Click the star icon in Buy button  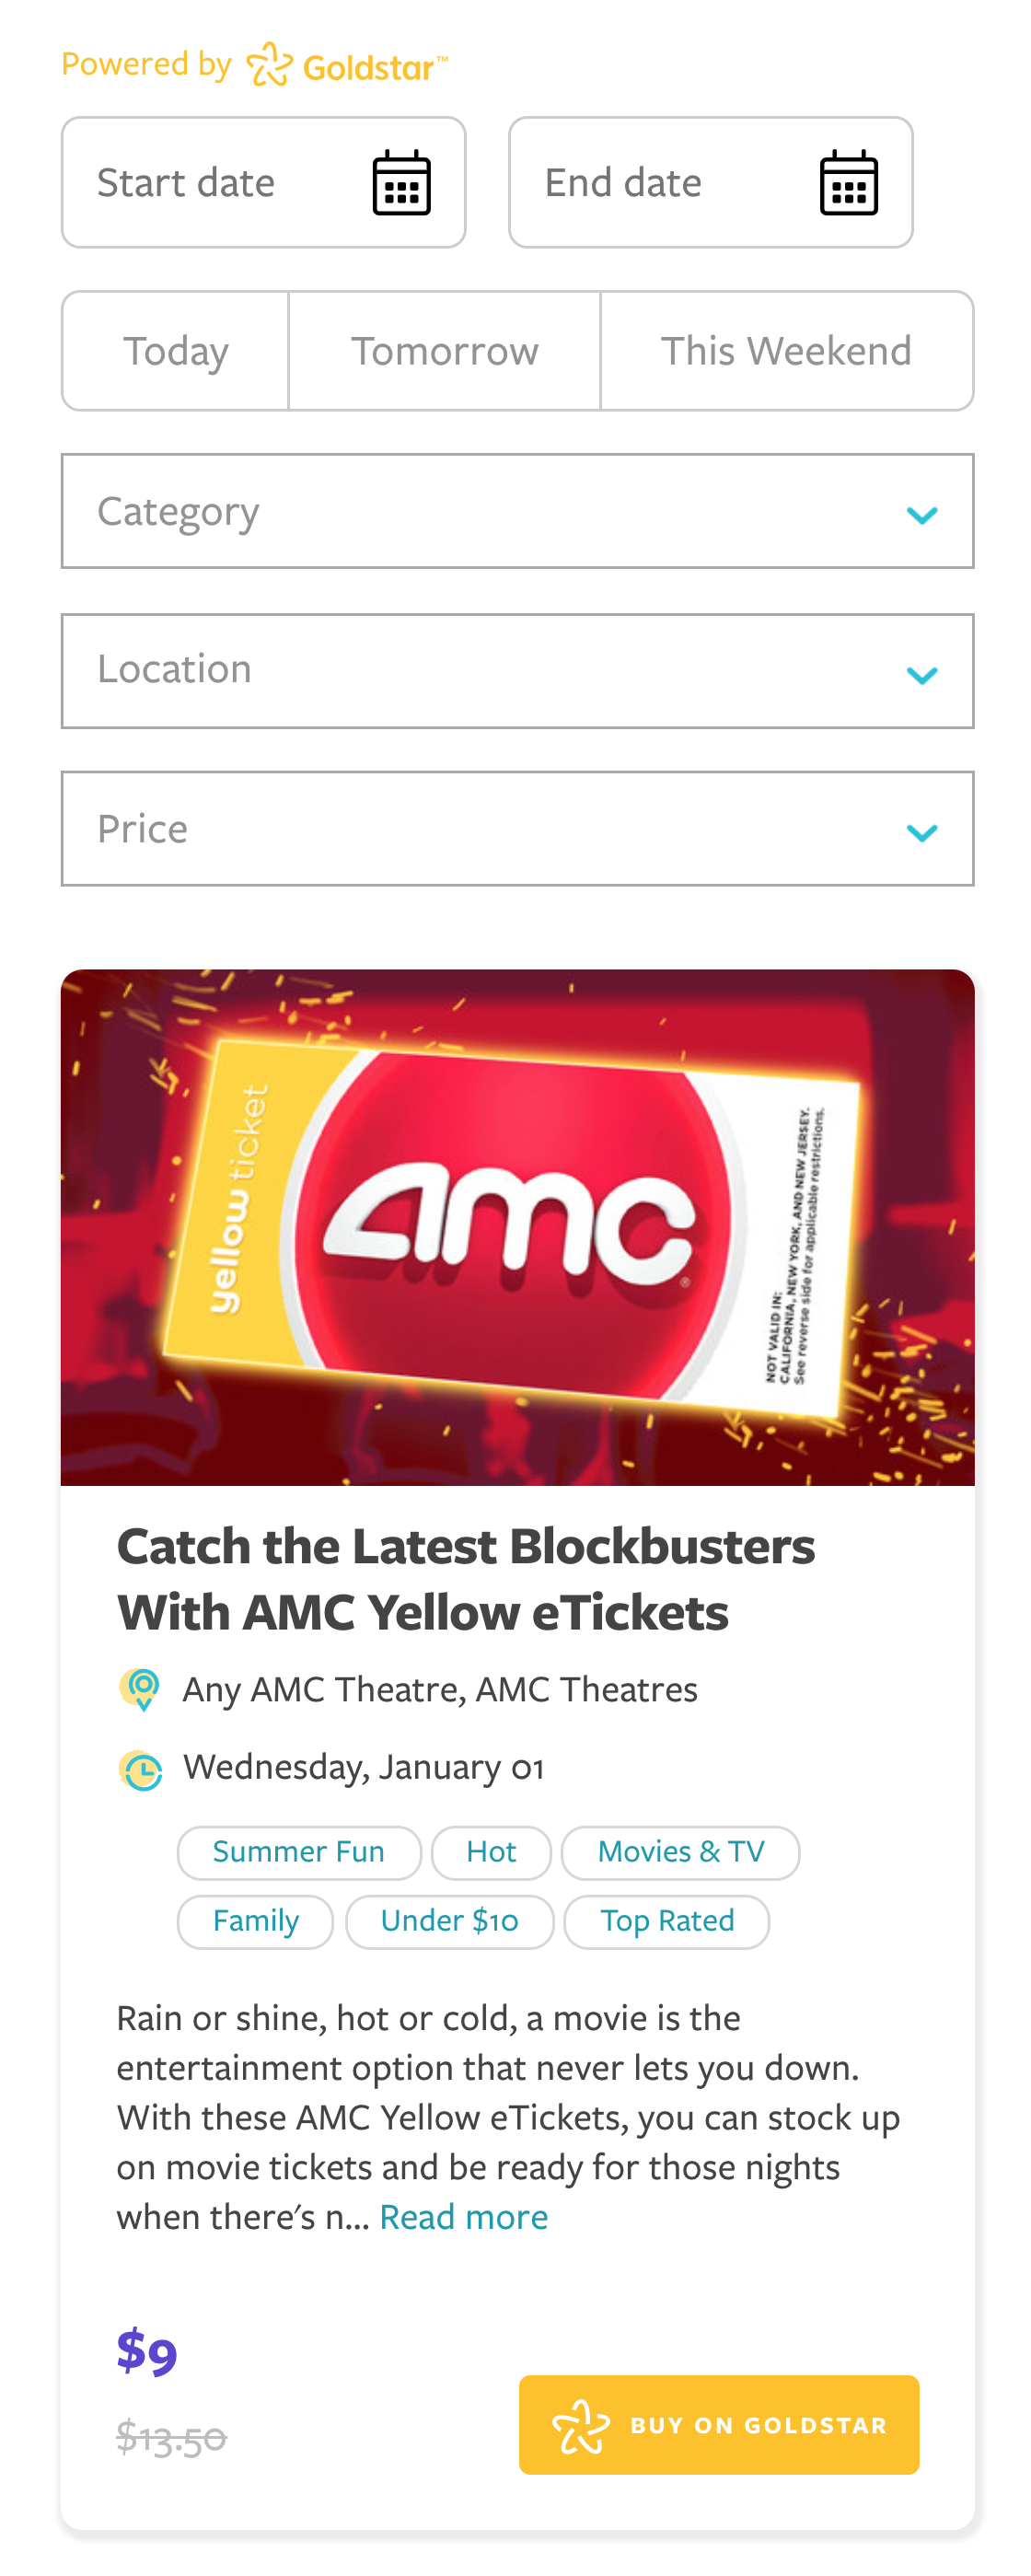click(580, 2425)
